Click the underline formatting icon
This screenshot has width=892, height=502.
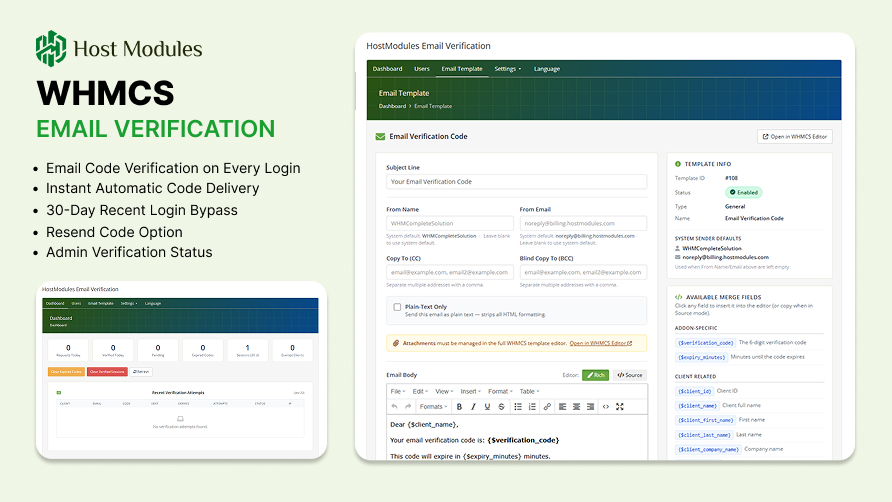pyautogui.click(x=487, y=406)
